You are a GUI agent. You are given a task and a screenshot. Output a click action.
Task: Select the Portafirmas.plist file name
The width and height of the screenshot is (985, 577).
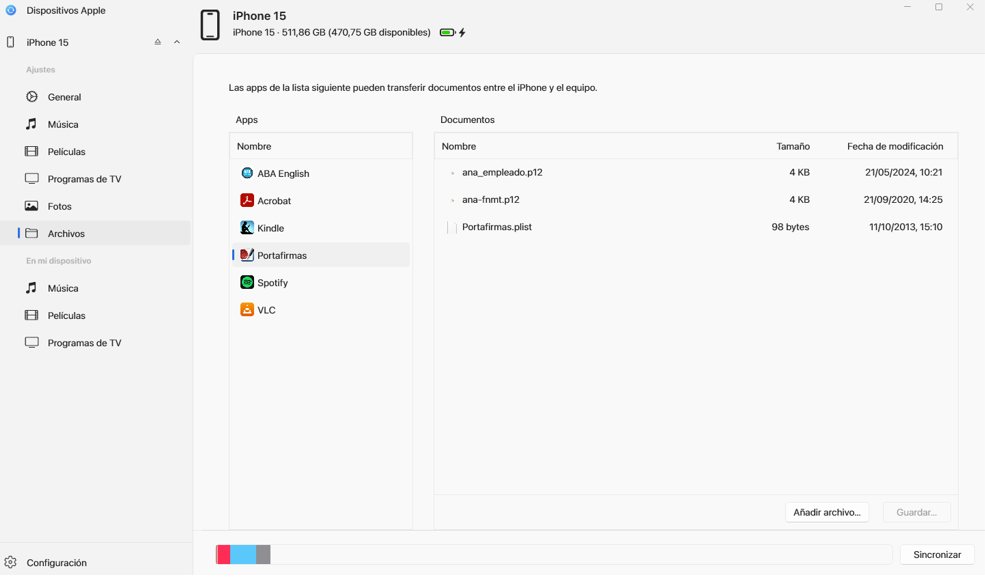pyautogui.click(x=497, y=227)
